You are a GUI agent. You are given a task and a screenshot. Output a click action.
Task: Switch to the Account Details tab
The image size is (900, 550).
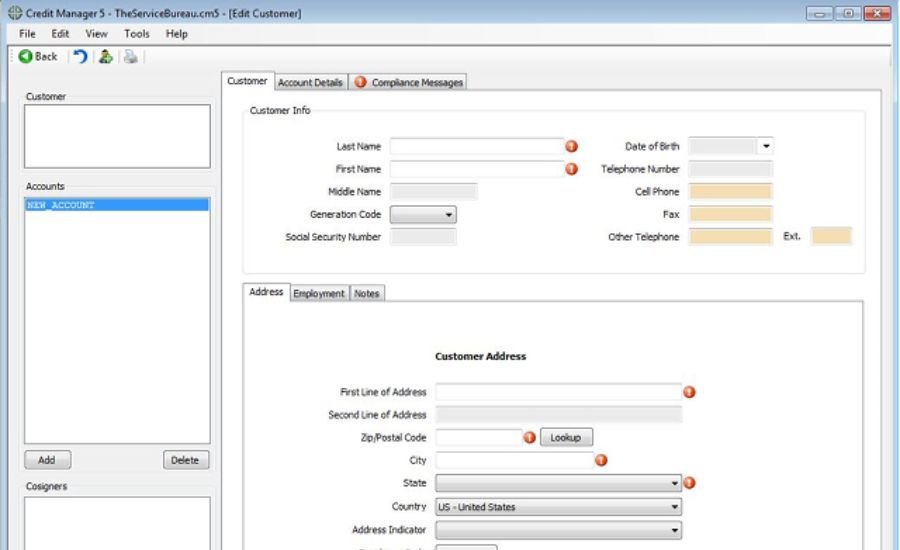point(311,83)
